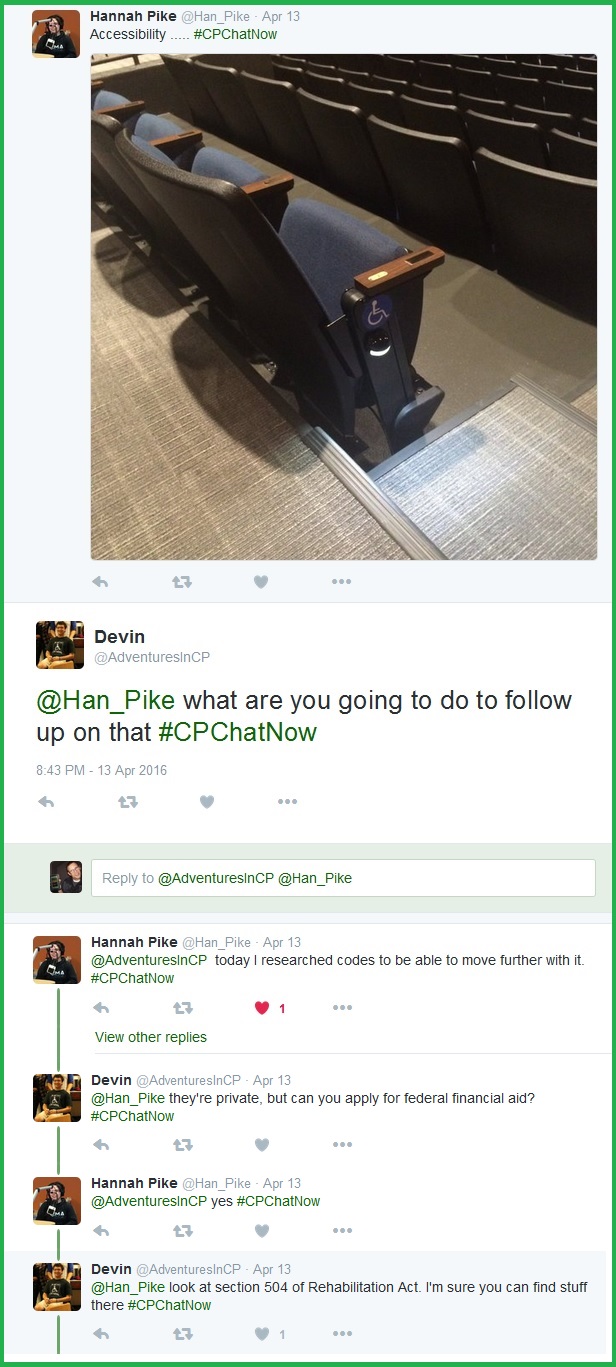Open Devin's avatar in the main tweet

[60, 645]
